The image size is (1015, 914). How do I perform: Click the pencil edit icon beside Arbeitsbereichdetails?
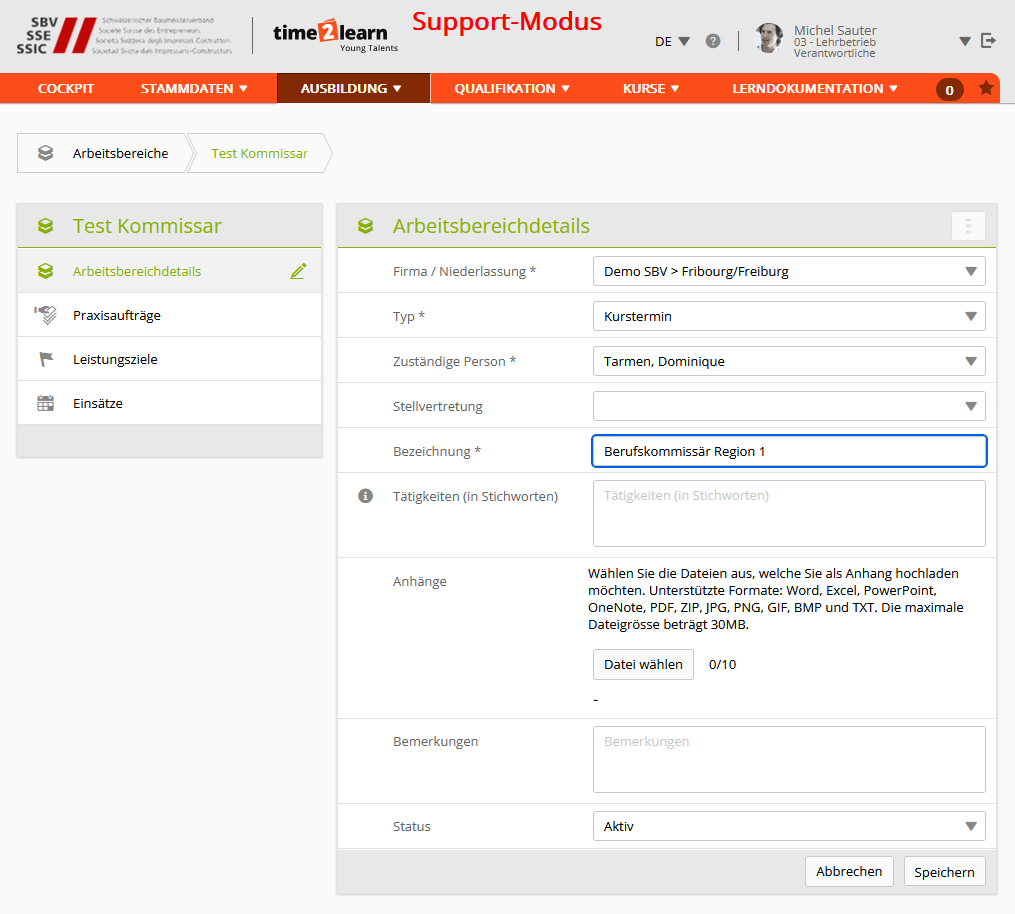coord(298,271)
